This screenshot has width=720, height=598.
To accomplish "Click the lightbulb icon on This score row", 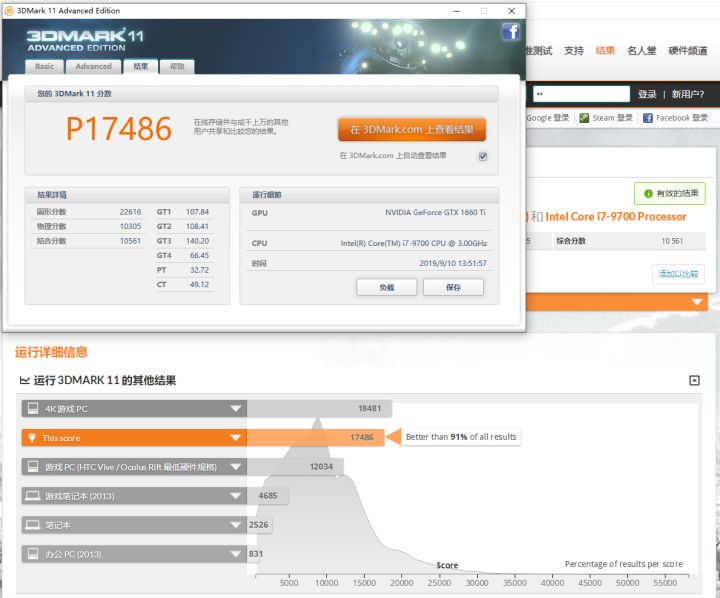I will pos(32,438).
